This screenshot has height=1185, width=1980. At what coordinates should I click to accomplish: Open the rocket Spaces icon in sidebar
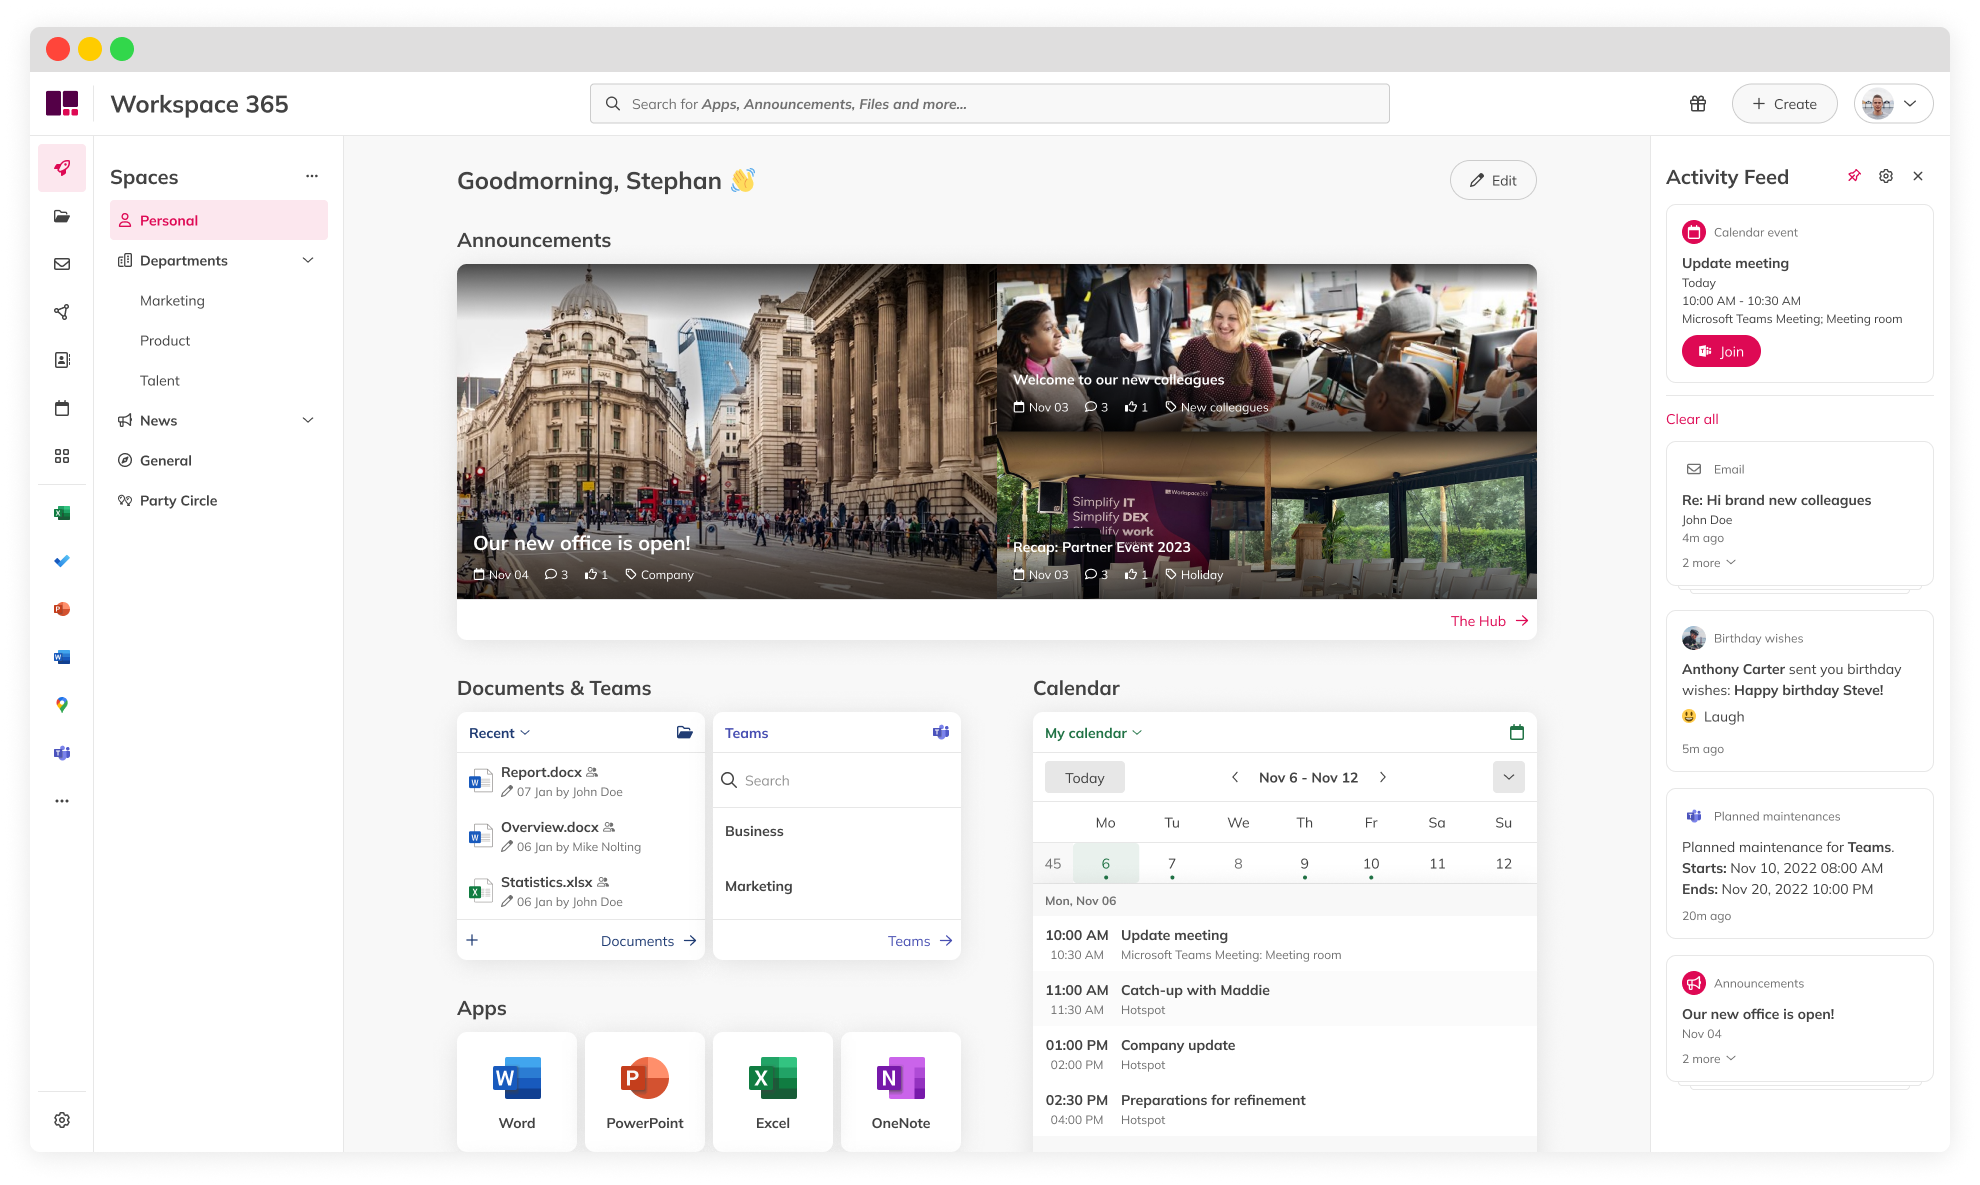pos(62,168)
